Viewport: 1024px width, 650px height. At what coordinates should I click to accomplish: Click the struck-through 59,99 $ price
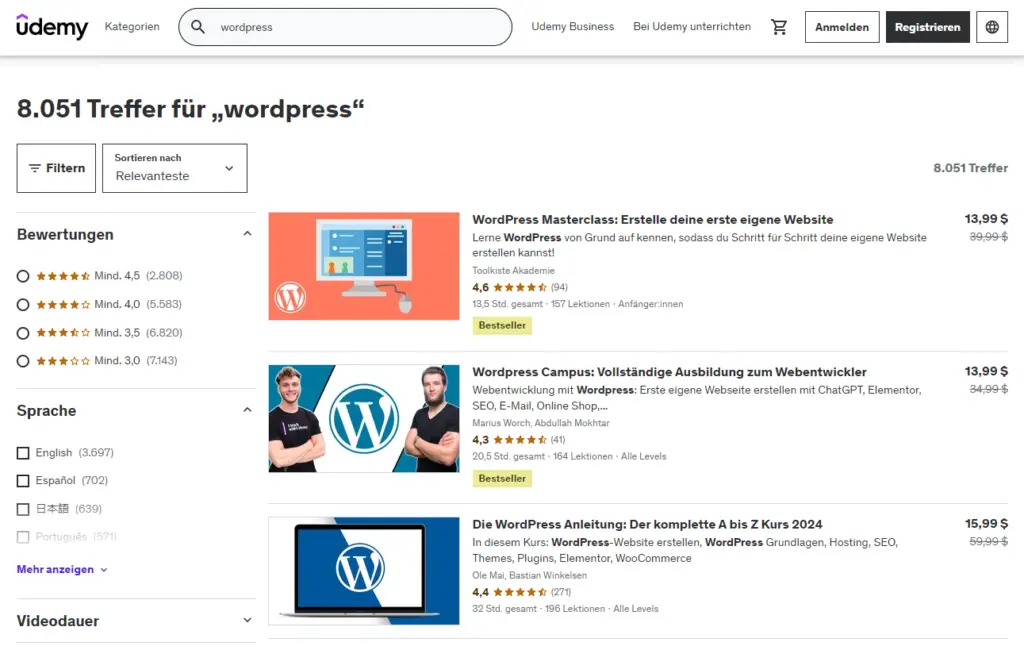pos(988,542)
